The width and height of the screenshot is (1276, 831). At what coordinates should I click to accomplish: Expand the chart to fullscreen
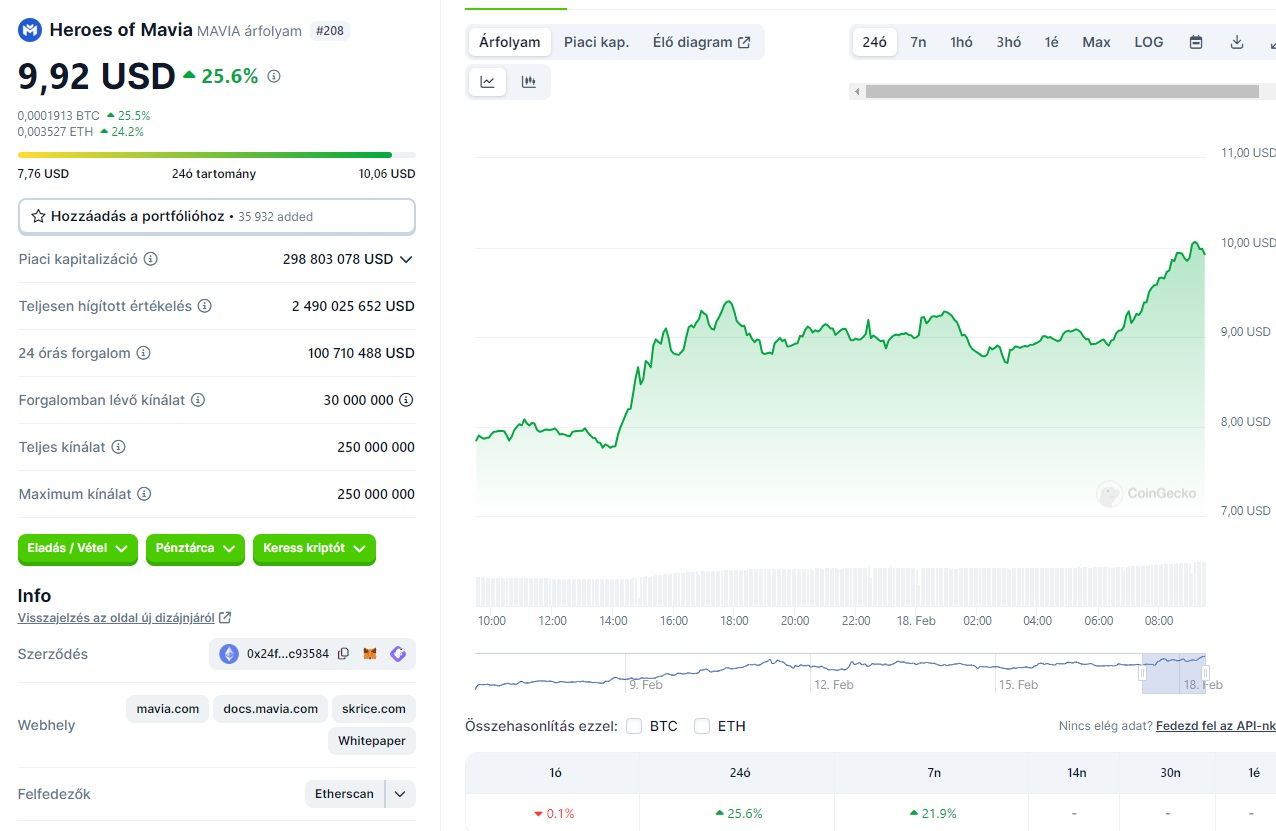(1271, 42)
